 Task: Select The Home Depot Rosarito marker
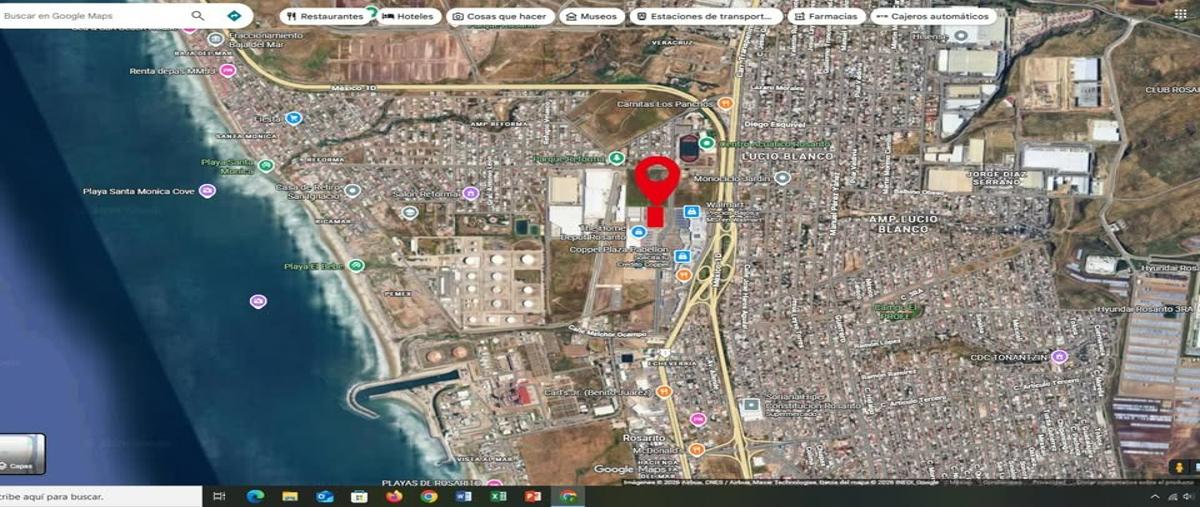638,232
